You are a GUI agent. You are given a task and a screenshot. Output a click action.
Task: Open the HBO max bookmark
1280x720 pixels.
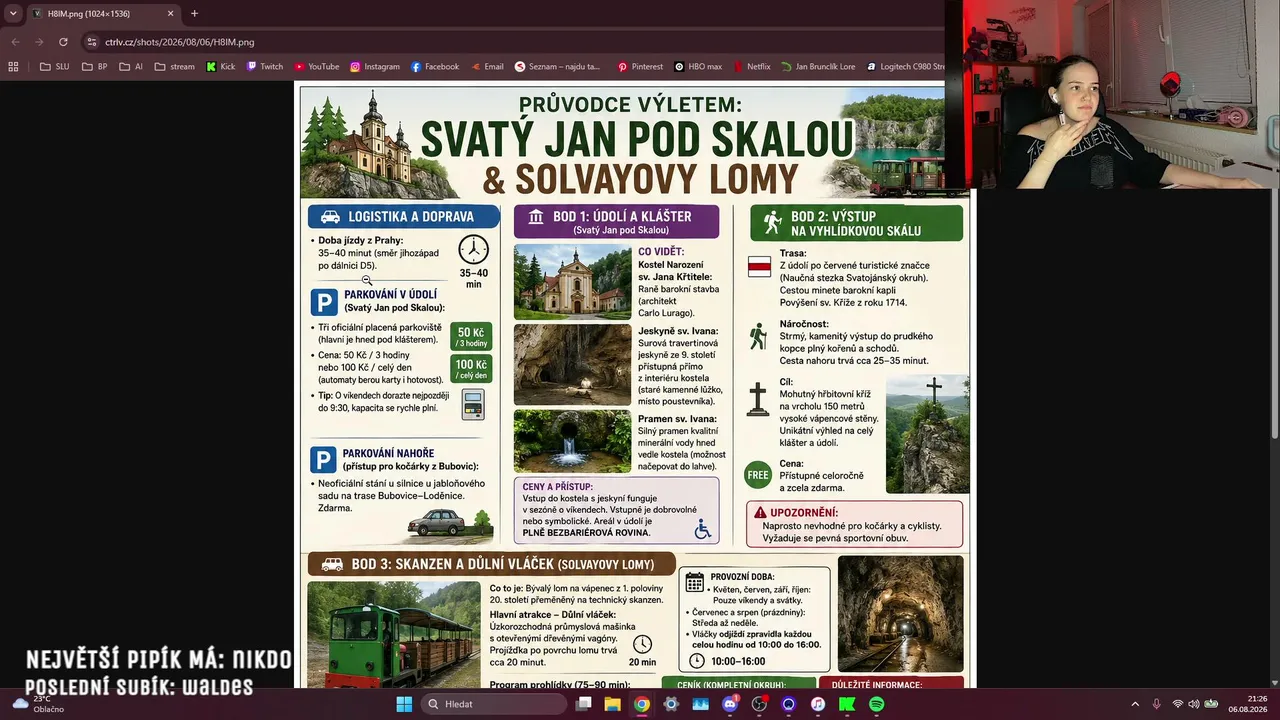coord(698,67)
